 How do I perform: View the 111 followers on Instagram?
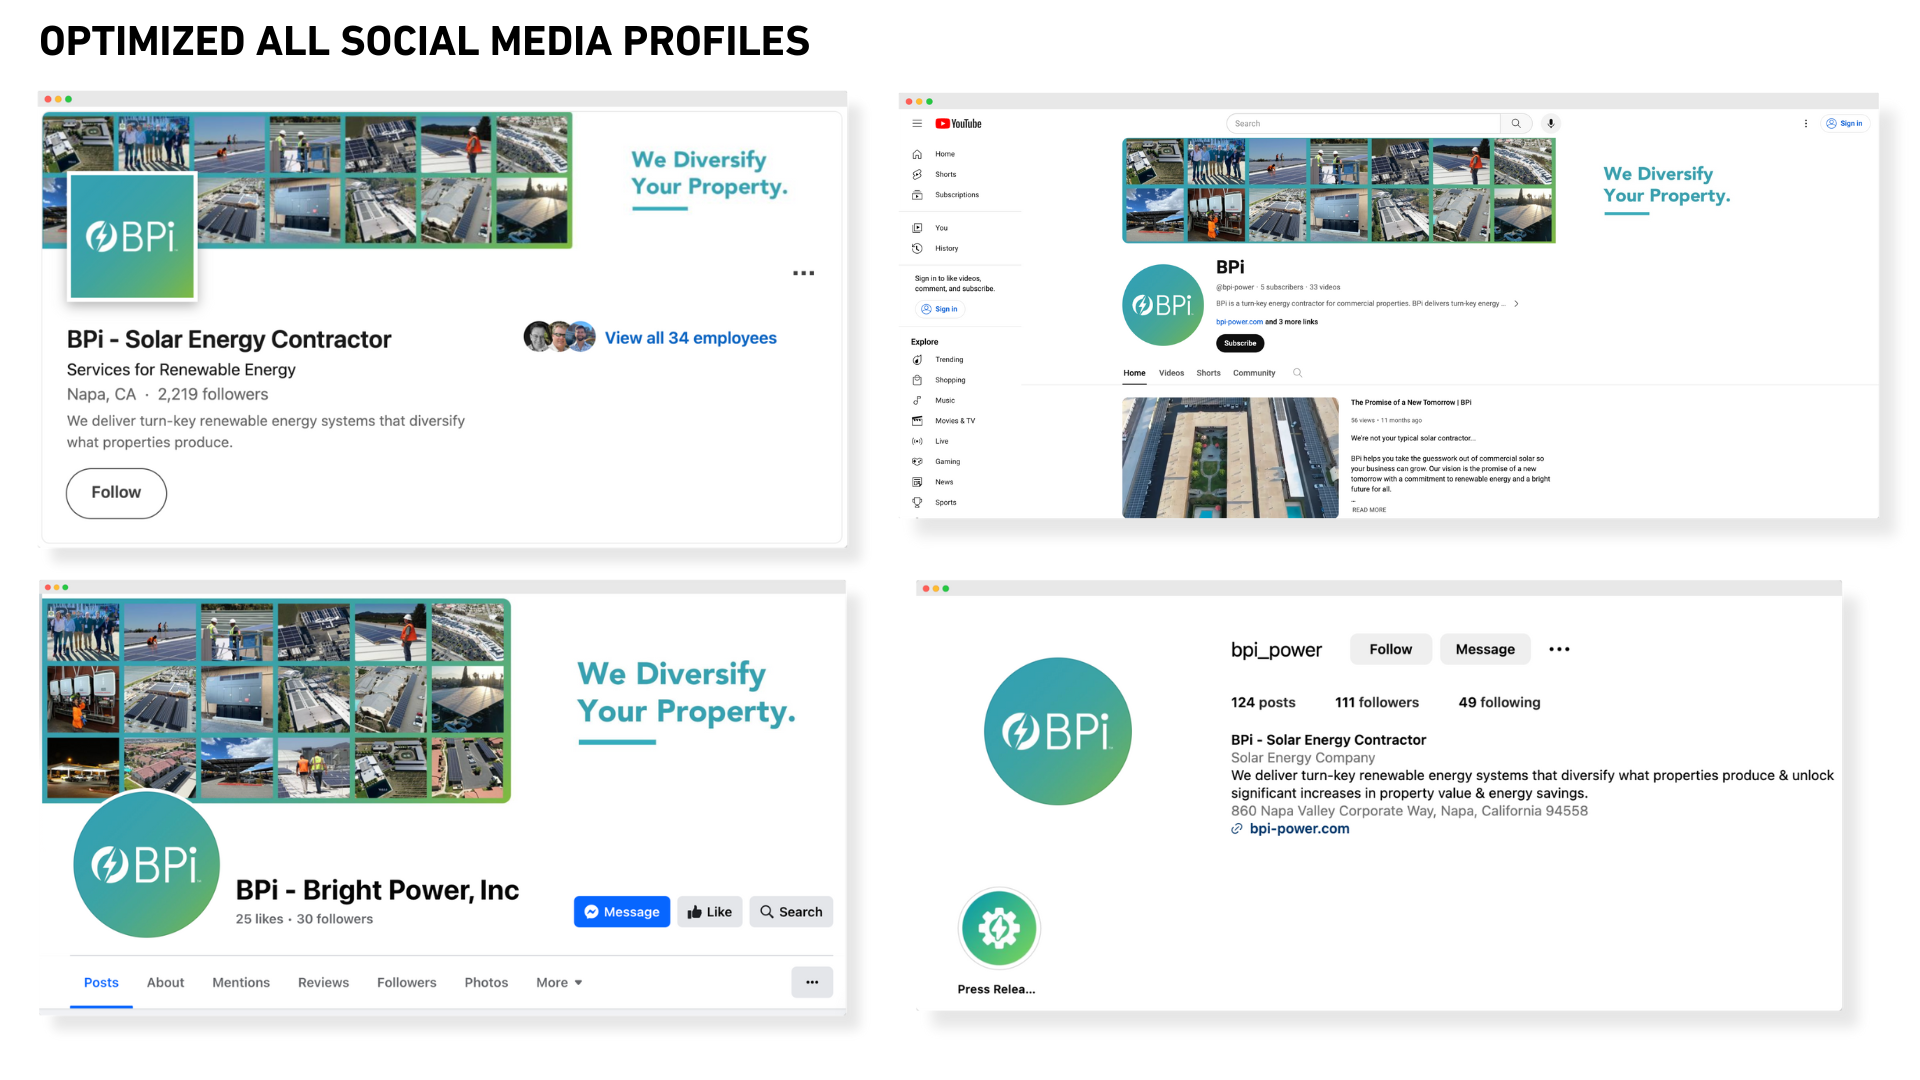pyautogui.click(x=1377, y=703)
